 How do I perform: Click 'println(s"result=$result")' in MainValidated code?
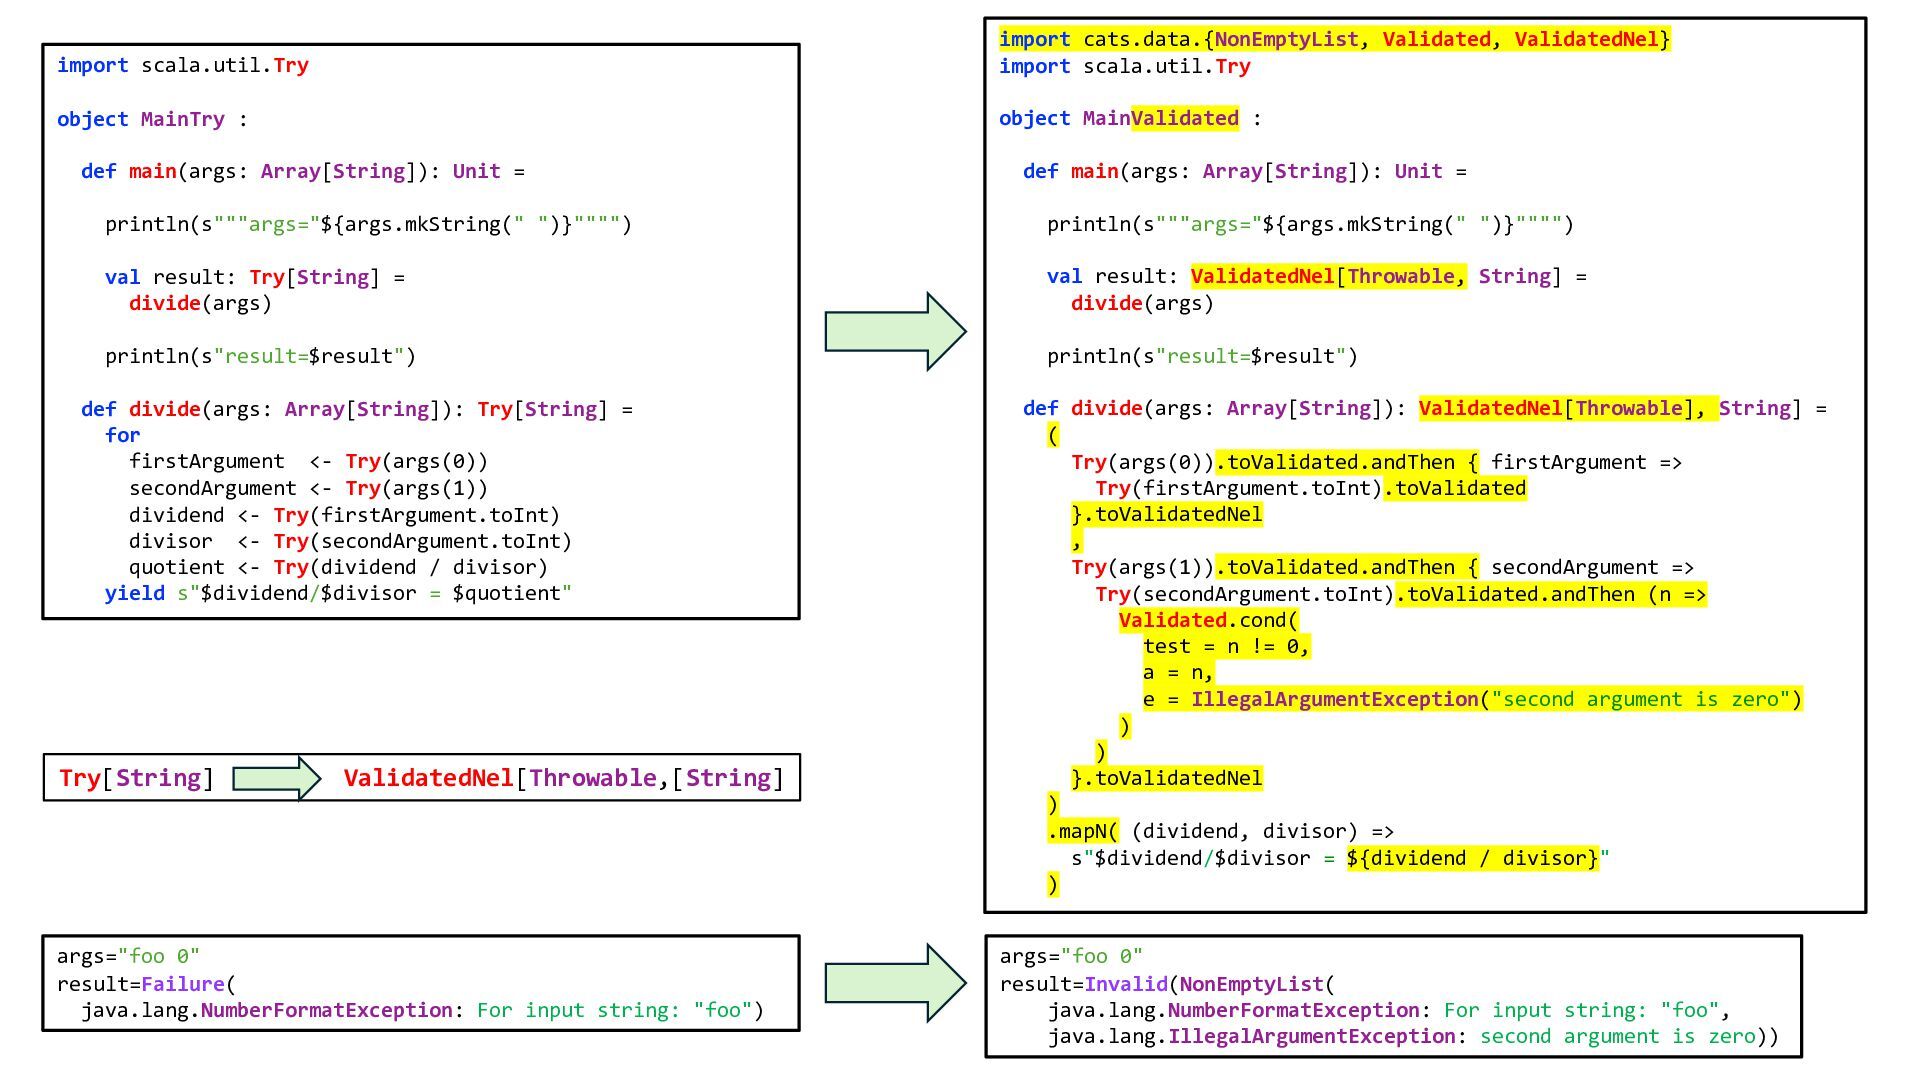pyautogui.click(x=1203, y=356)
